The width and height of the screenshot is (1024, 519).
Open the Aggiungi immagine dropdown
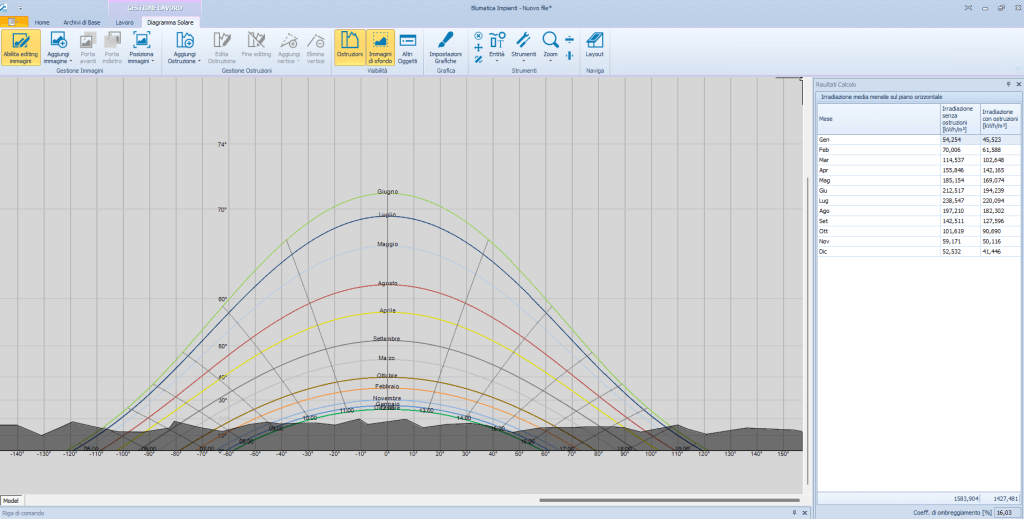57,60
